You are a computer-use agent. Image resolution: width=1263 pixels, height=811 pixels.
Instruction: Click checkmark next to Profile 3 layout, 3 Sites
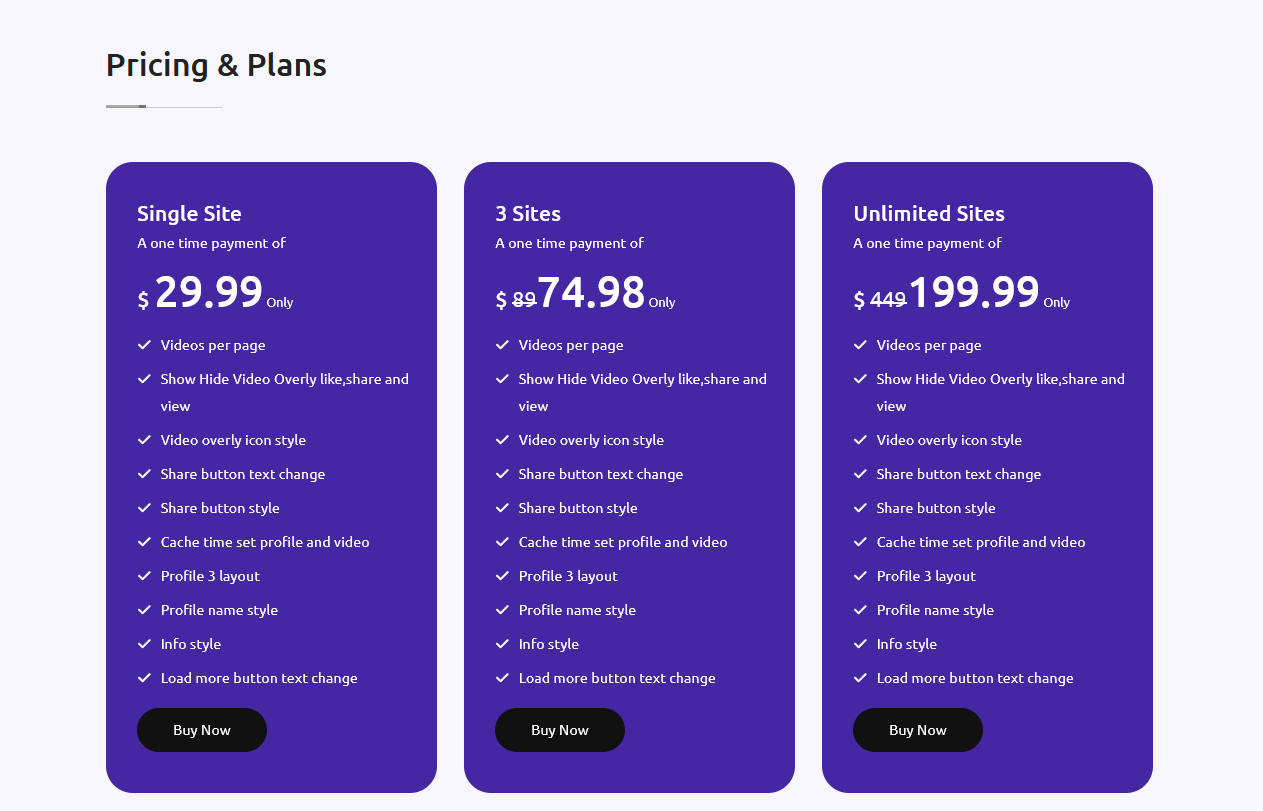[x=502, y=576]
